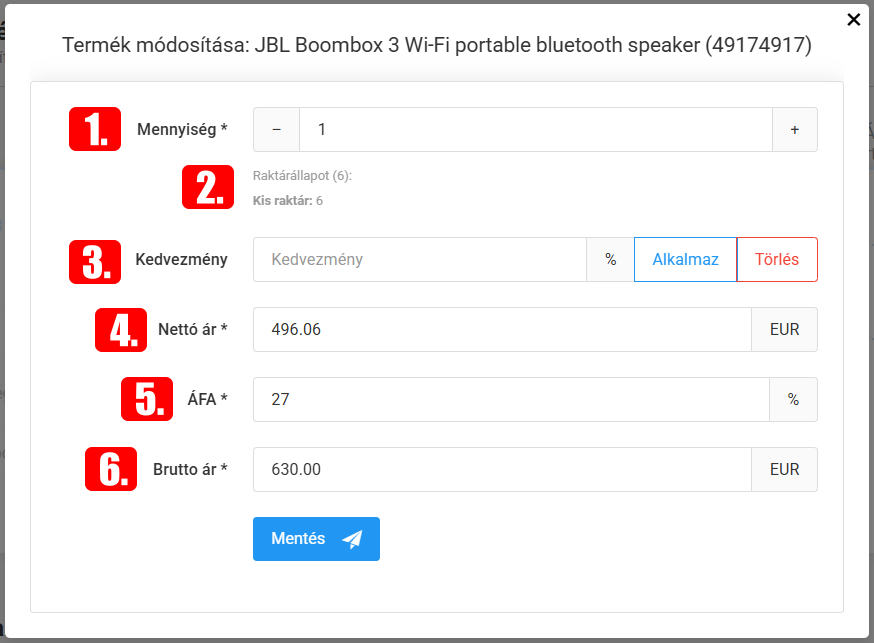The height and width of the screenshot is (643, 874).
Task: Click the percent addon beside Kedvezmény field
Action: pyautogui.click(x=610, y=260)
